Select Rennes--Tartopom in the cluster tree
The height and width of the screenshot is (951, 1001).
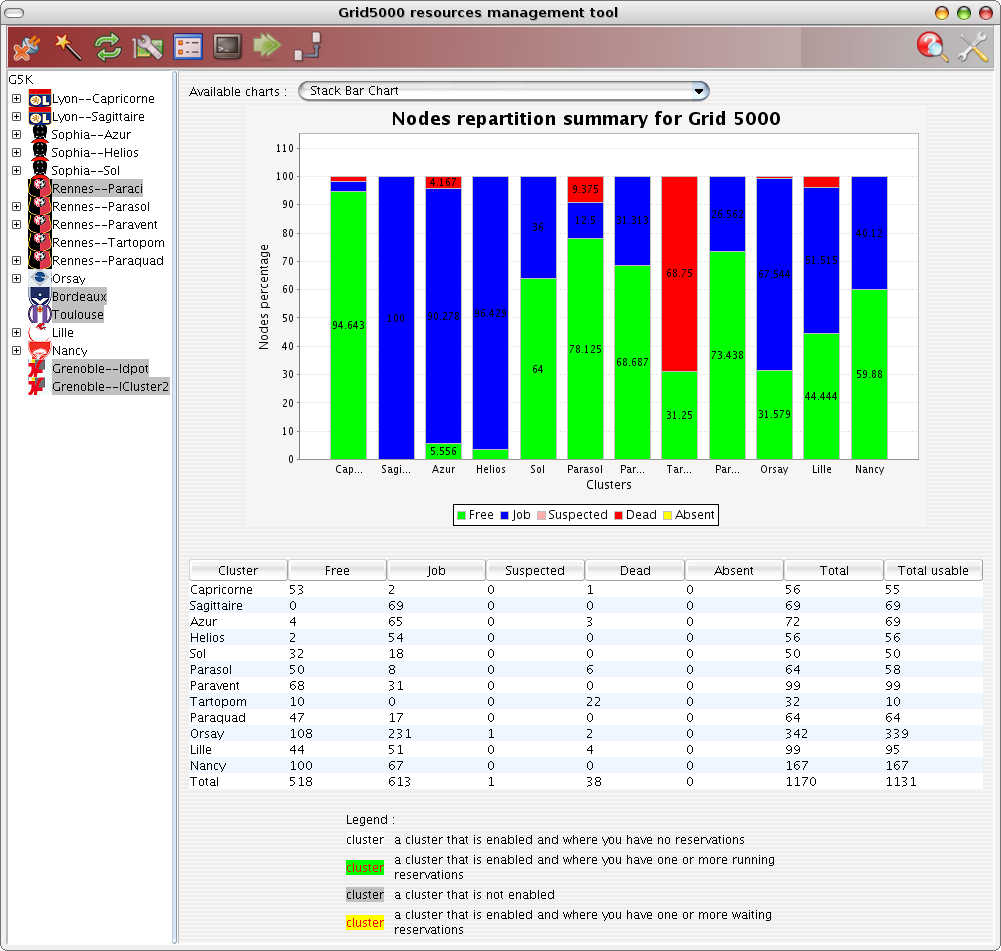108,243
